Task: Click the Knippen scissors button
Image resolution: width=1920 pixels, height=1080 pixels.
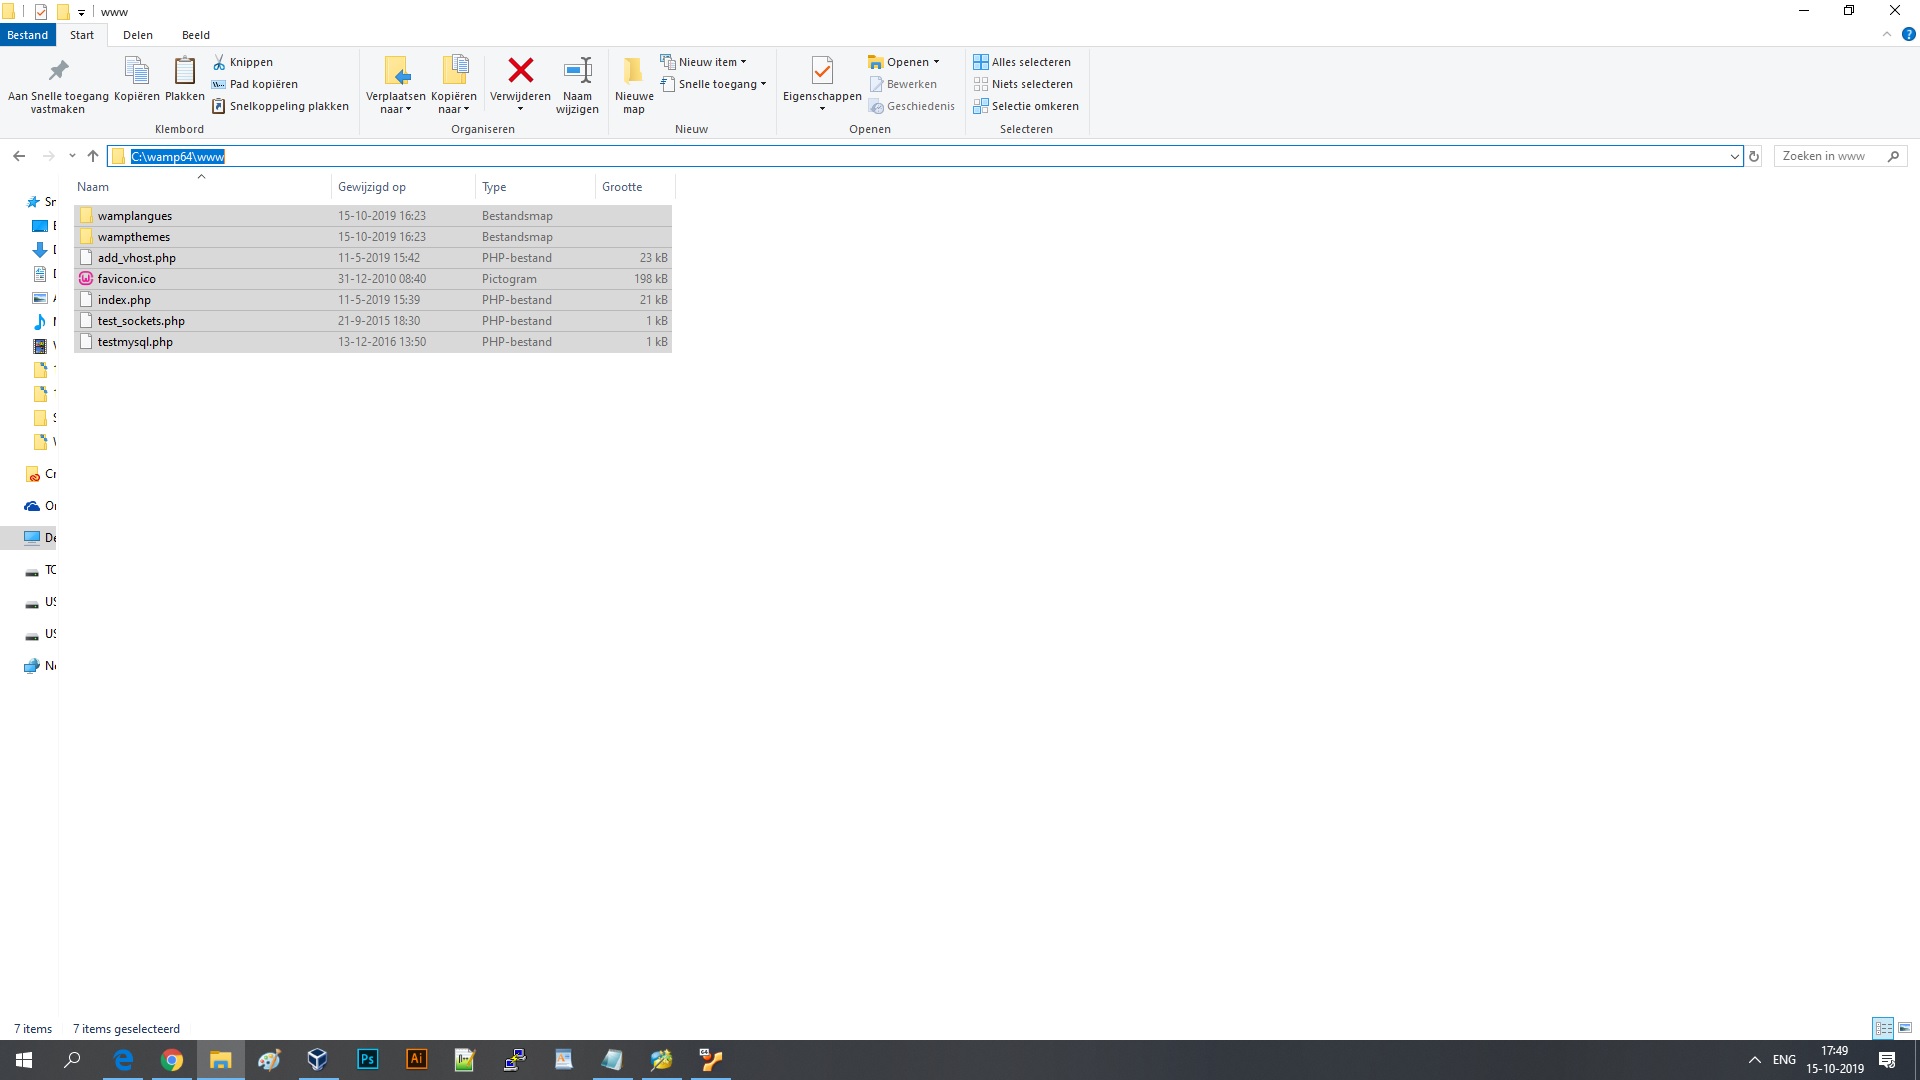Action: click(x=242, y=62)
